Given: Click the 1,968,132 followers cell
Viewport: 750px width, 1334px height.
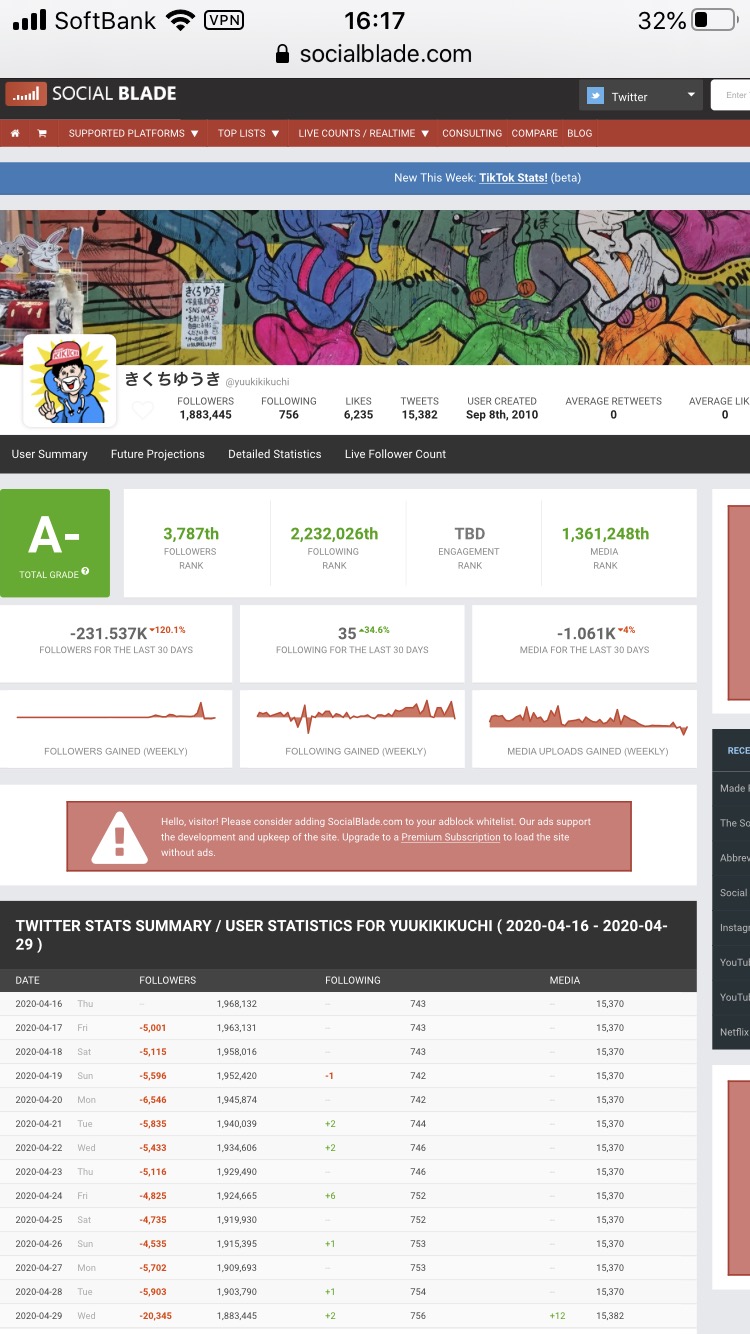Looking at the screenshot, I should pyautogui.click(x=236, y=1004).
